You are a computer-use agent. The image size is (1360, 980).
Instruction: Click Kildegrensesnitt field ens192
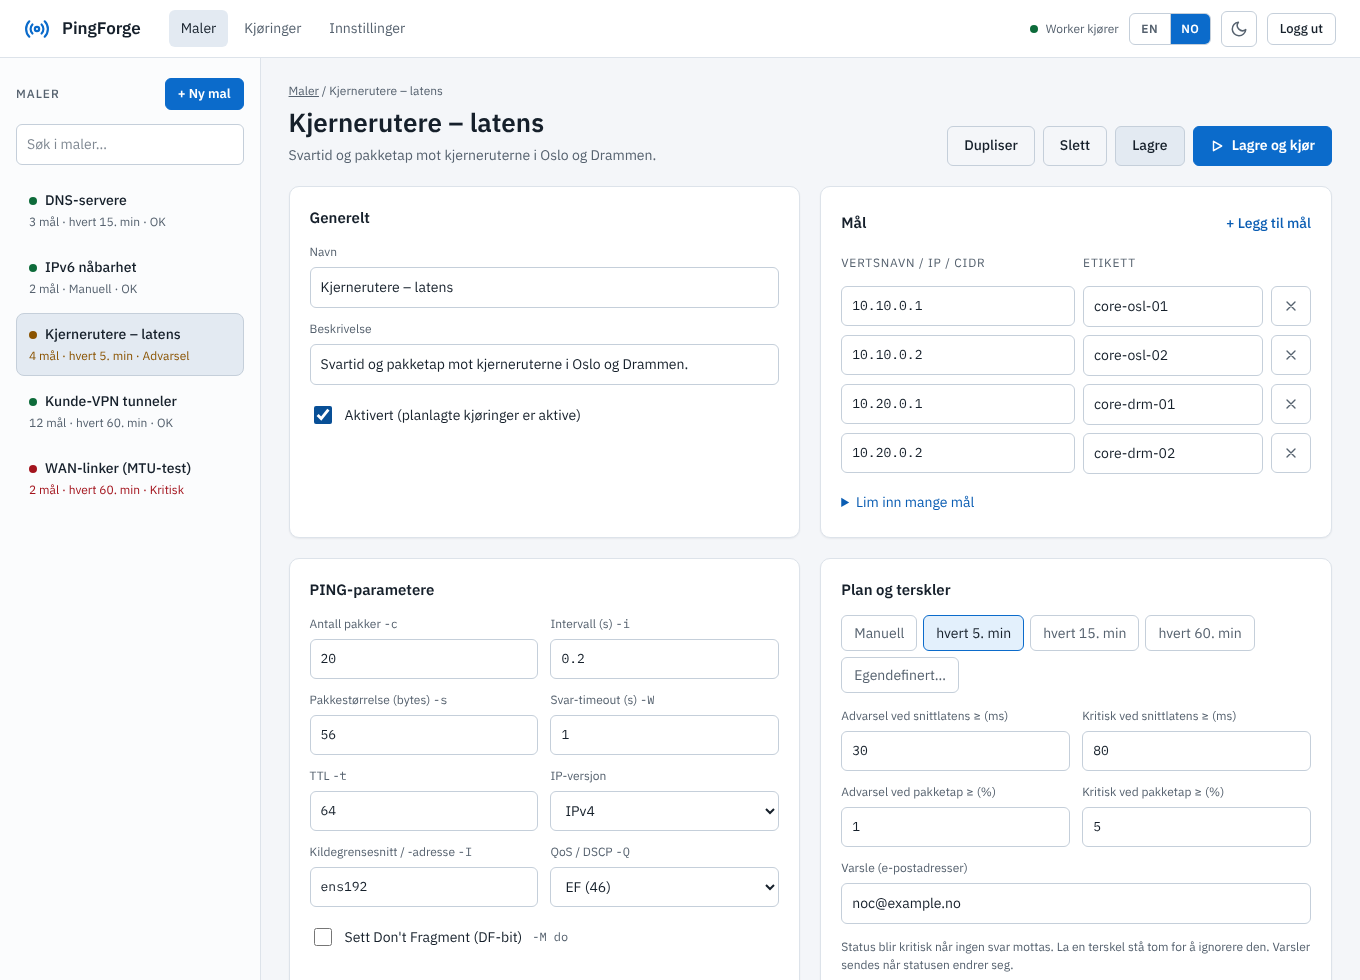[424, 887]
